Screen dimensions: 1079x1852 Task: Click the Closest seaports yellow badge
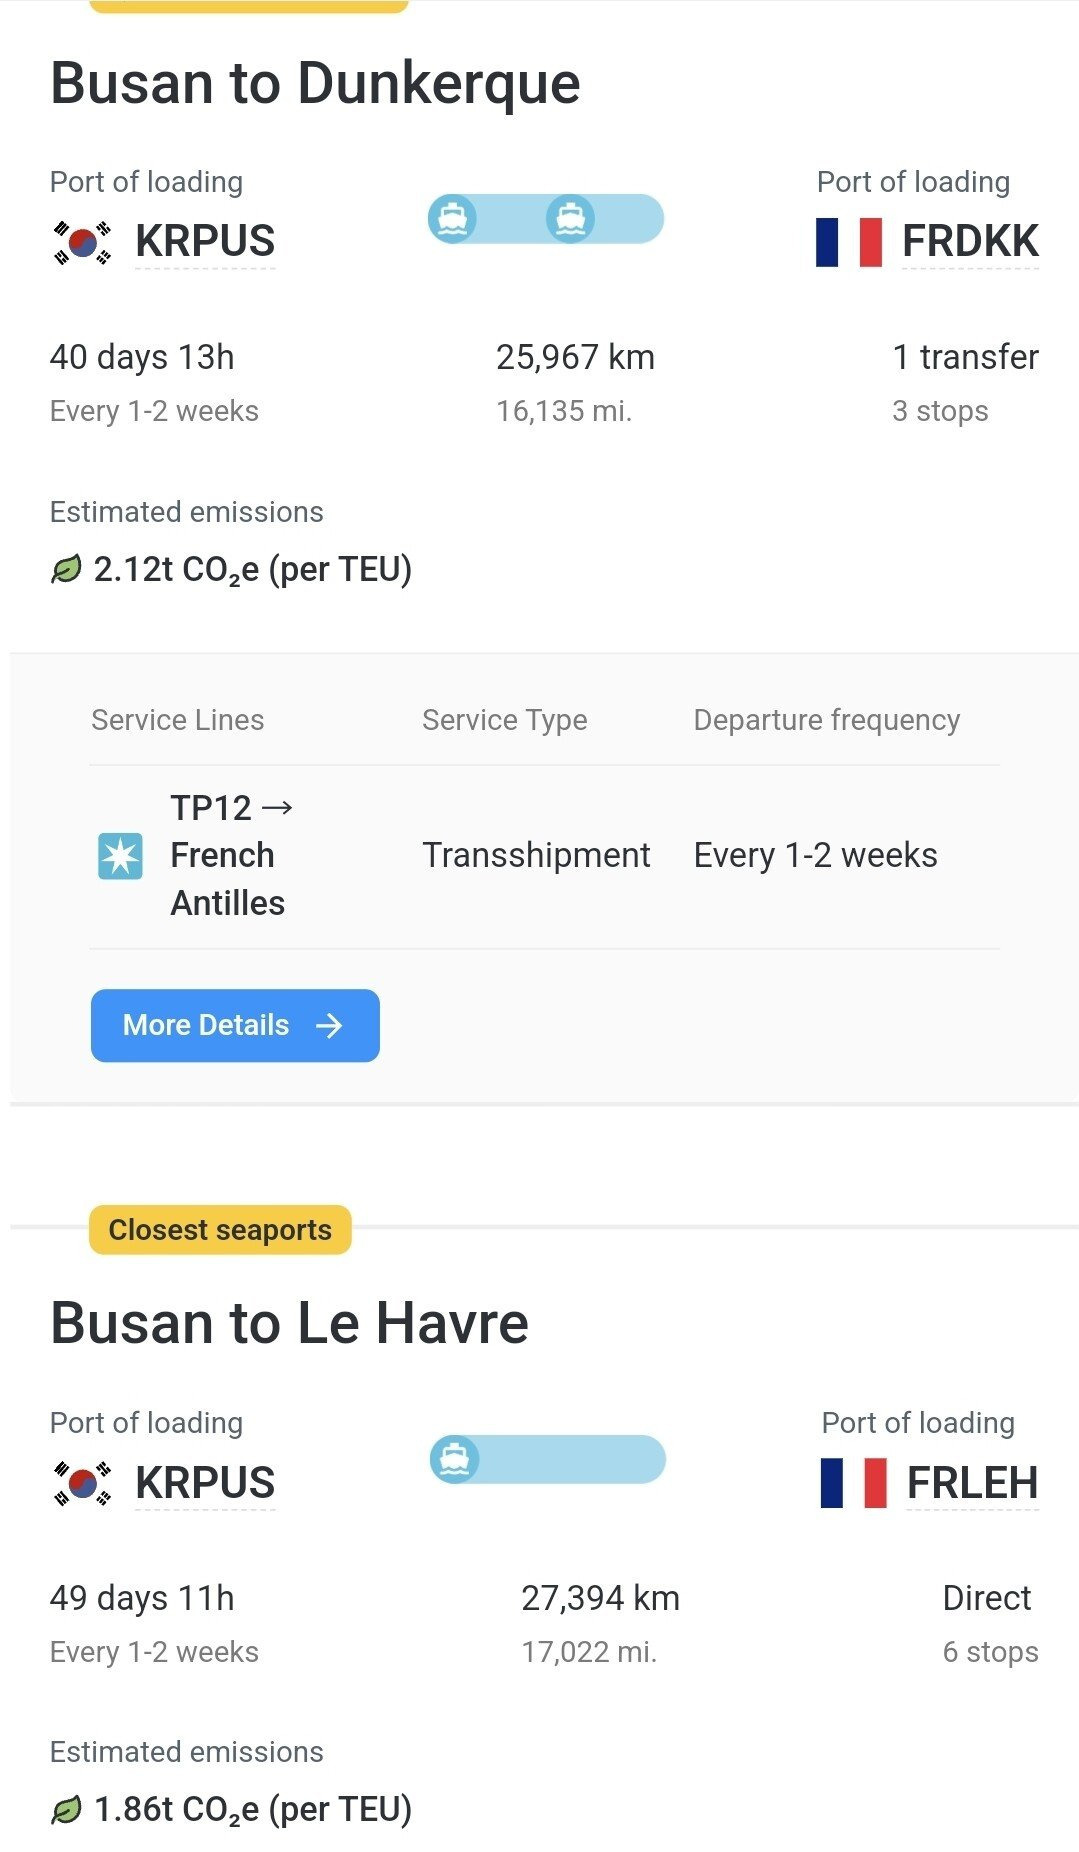220,1230
